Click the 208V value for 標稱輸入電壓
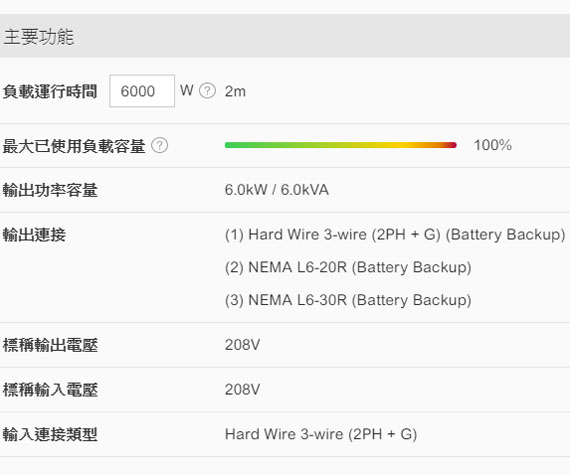The height and width of the screenshot is (475, 570). point(242,390)
